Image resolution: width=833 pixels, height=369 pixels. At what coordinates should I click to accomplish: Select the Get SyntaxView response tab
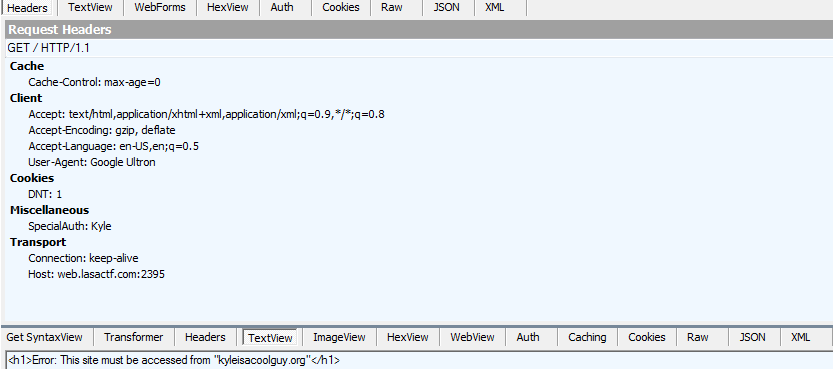[45, 337]
